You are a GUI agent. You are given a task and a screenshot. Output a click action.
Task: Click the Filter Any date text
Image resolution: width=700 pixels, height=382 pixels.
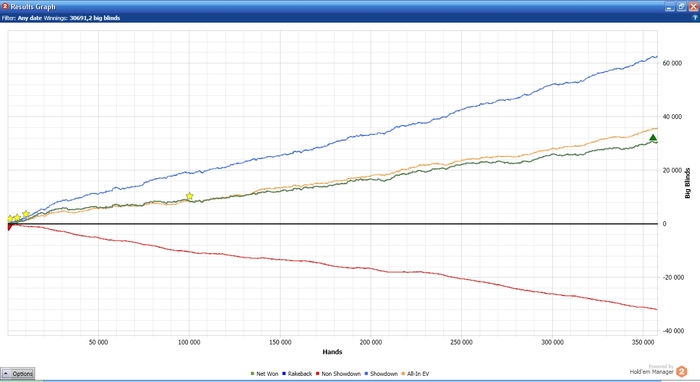[22, 18]
